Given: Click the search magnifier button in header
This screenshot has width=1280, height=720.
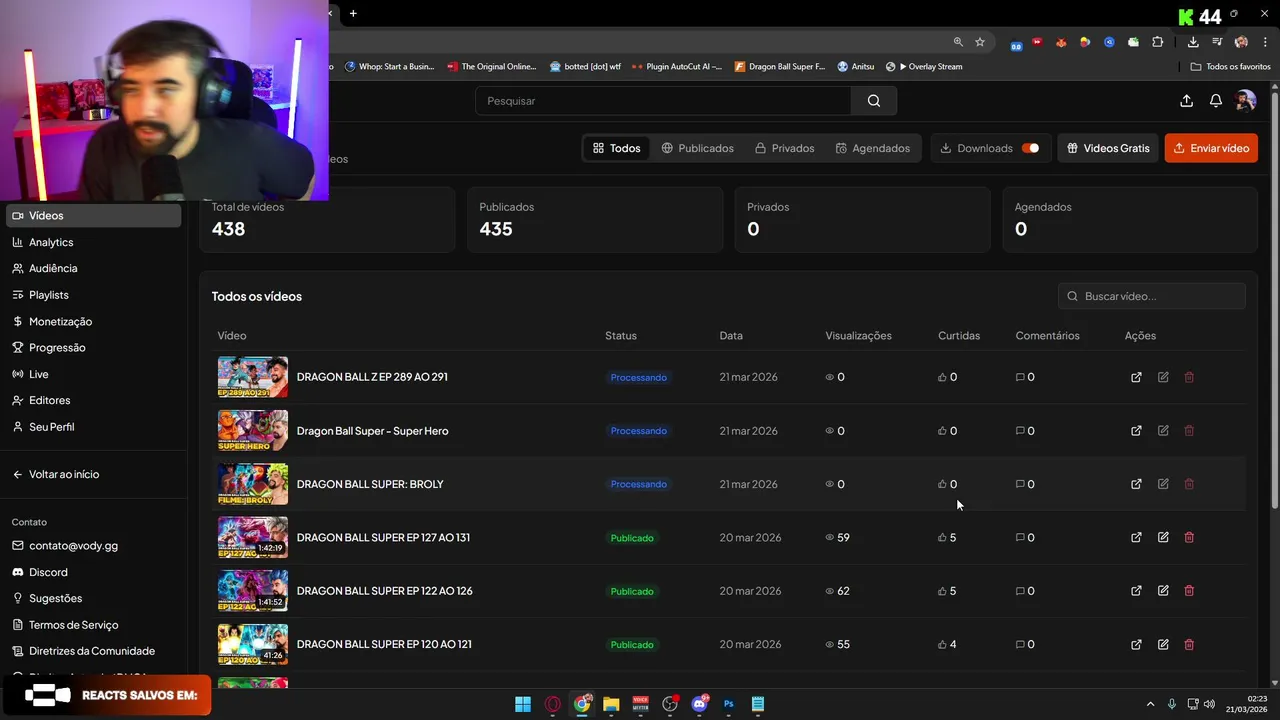Looking at the screenshot, I should tap(874, 101).
